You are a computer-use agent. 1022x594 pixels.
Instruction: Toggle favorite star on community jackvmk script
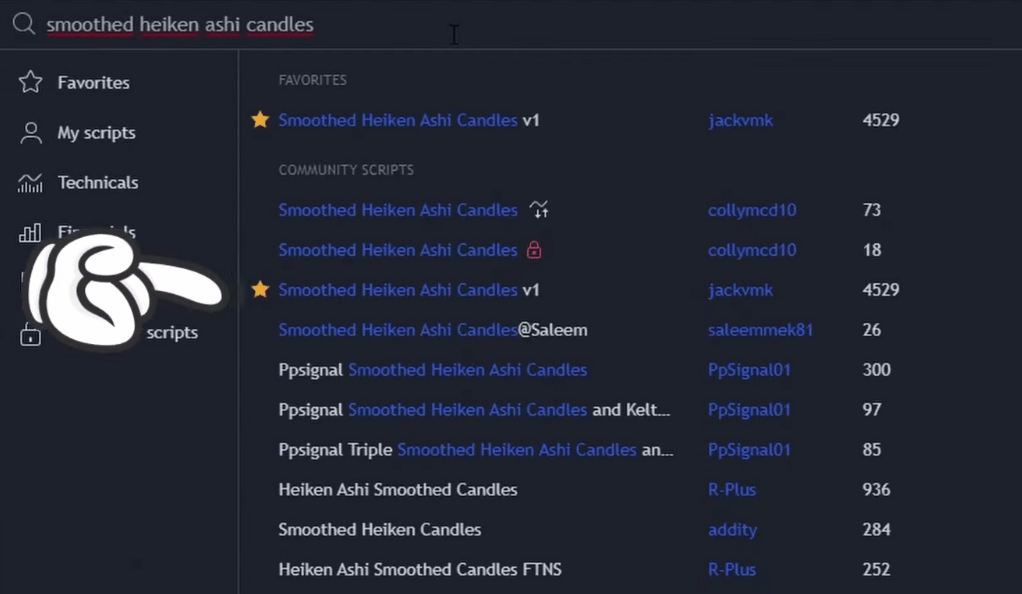tap(260, 290)
